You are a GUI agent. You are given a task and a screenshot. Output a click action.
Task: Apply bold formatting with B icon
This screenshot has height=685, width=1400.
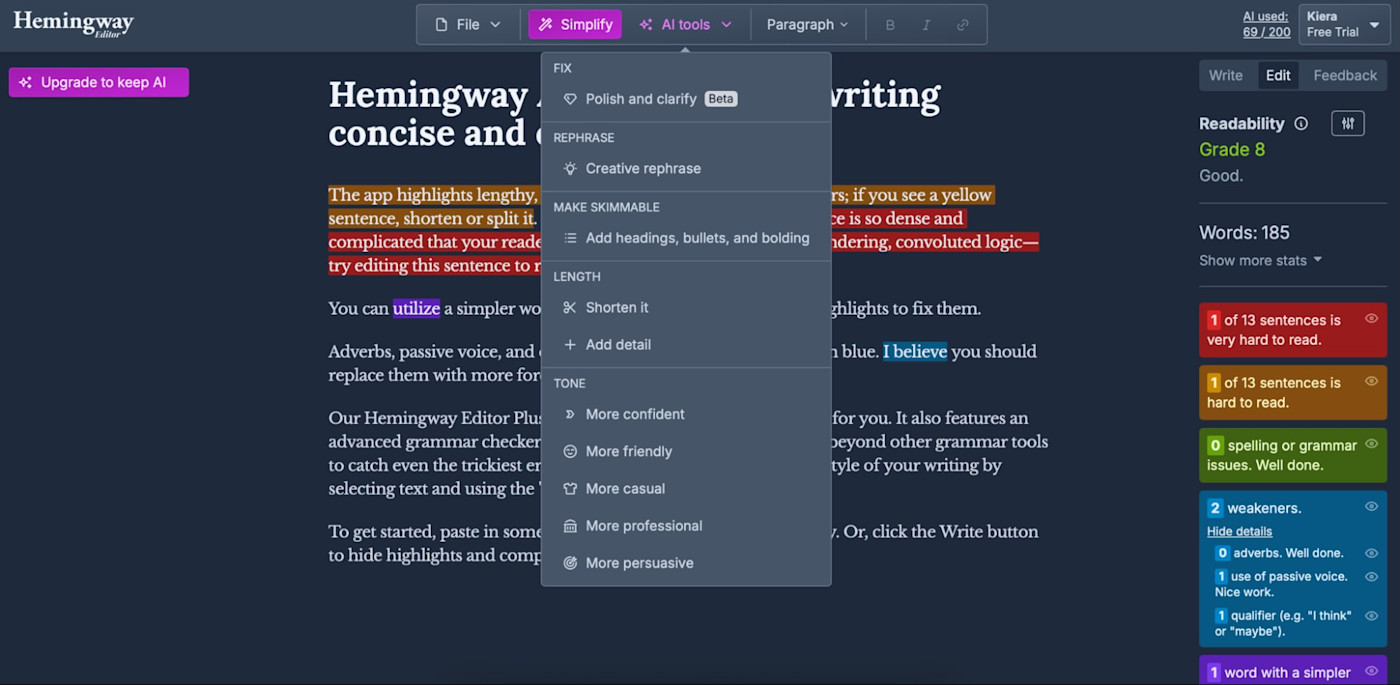890,25
